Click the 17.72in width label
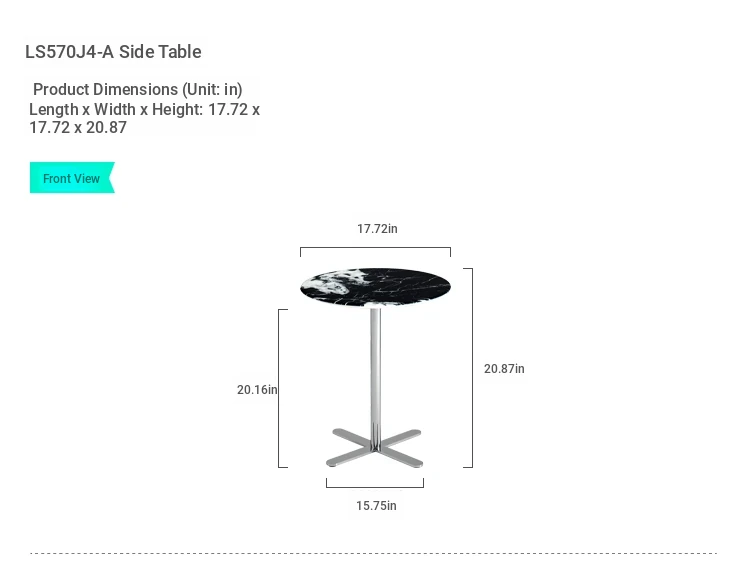Viewport: 750px width, 575px height. click(377, 229)
